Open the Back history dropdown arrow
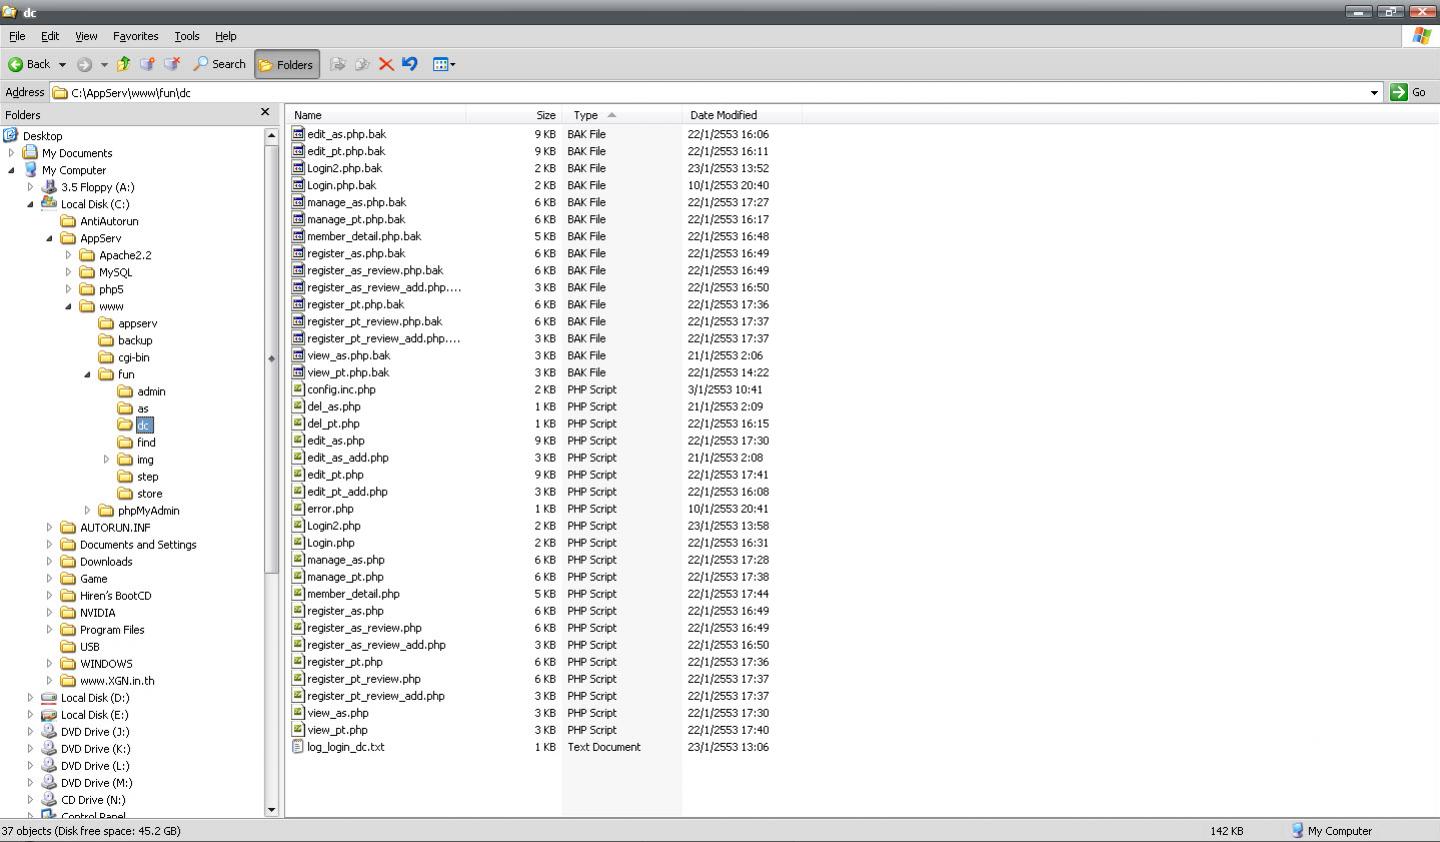 (62, 65)
